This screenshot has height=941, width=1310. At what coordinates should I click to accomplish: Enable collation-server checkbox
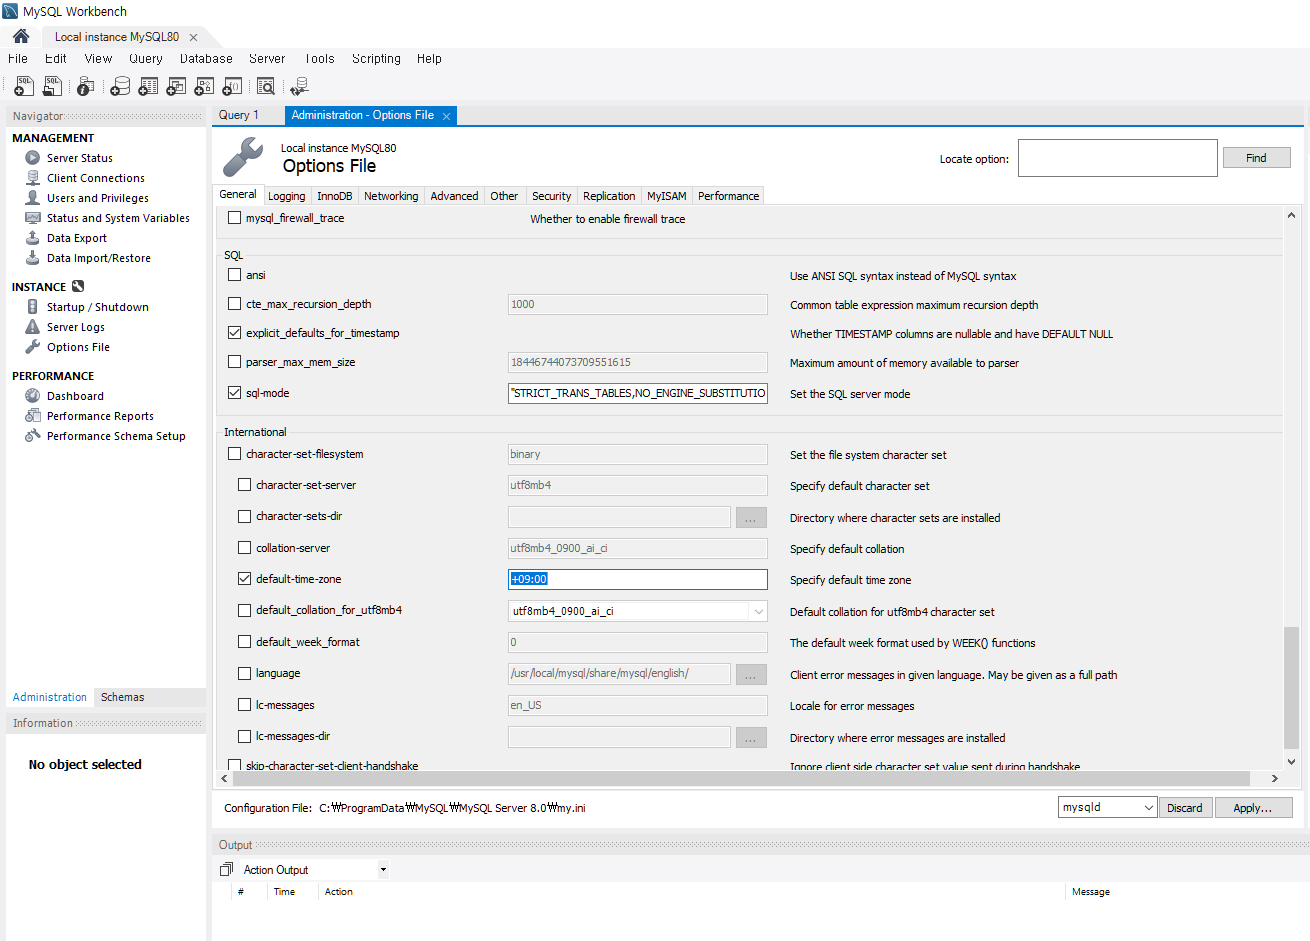pyautogui.click(x=245, y=547)
